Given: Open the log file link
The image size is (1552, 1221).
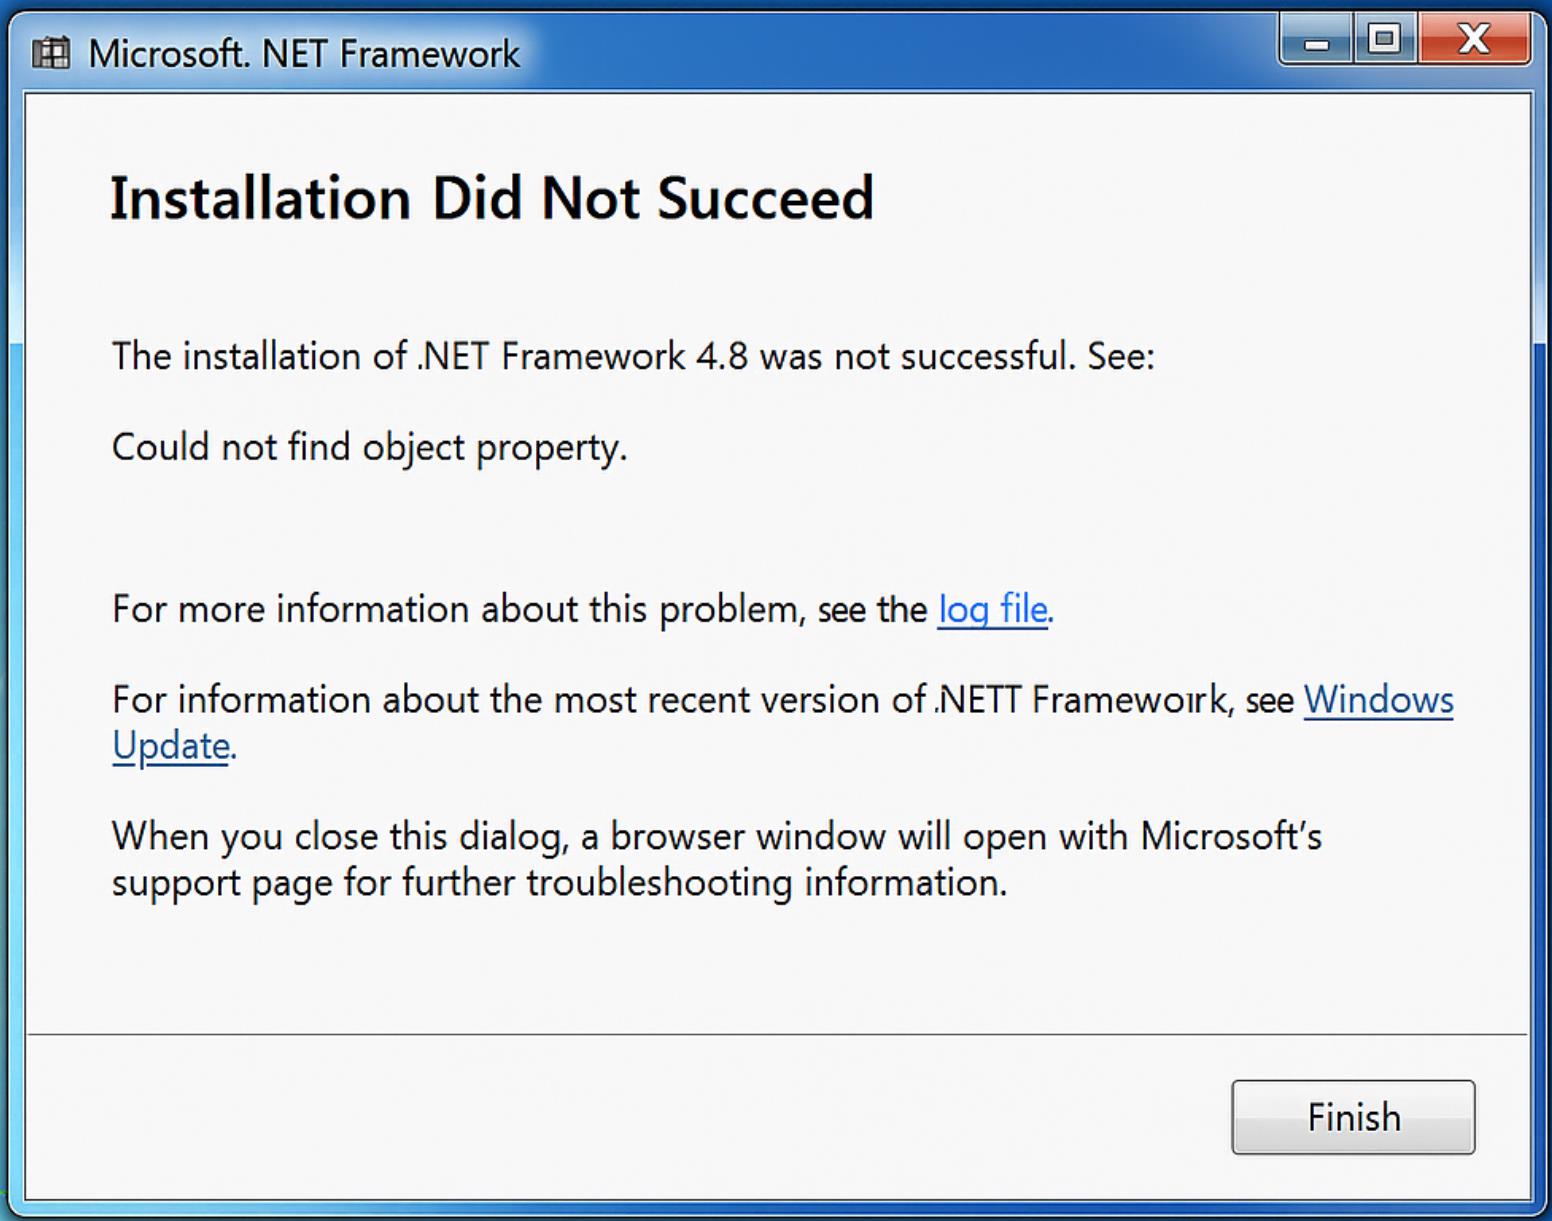Looking at the screenshot, I should [993, 609].
